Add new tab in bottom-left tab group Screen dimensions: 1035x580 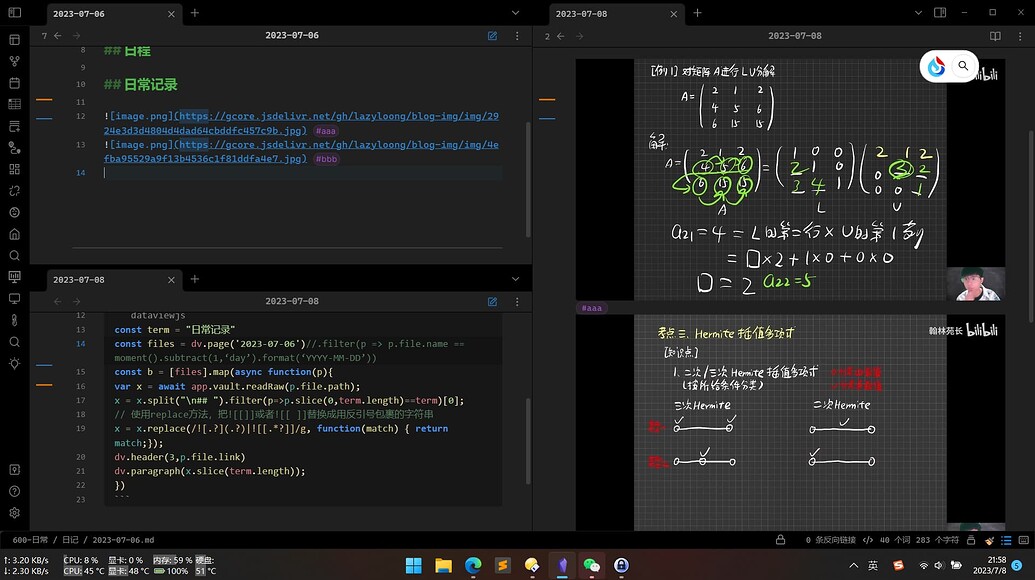point(195,279)
